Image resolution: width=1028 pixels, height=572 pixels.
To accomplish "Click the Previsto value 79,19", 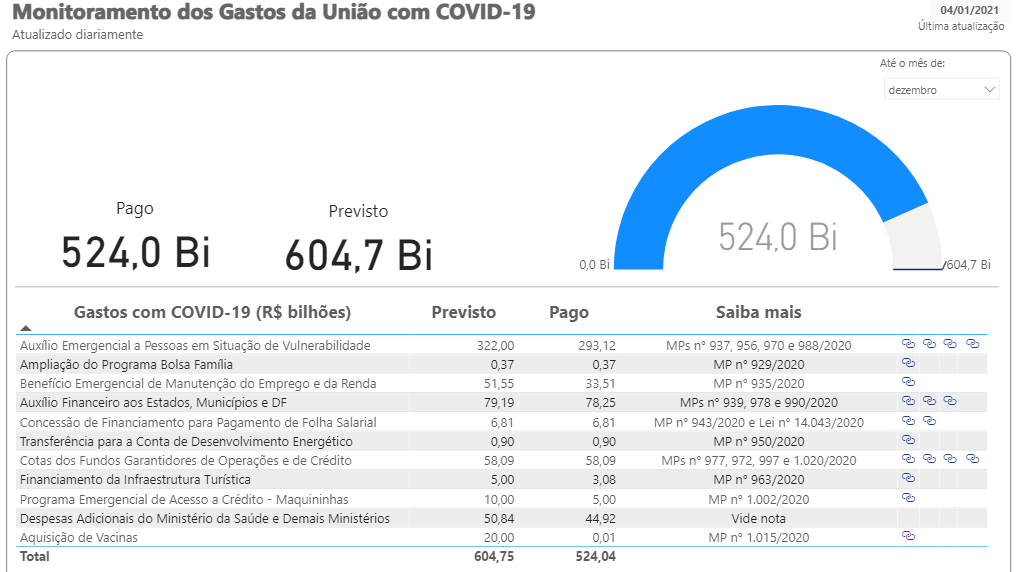I will (499, 403).
